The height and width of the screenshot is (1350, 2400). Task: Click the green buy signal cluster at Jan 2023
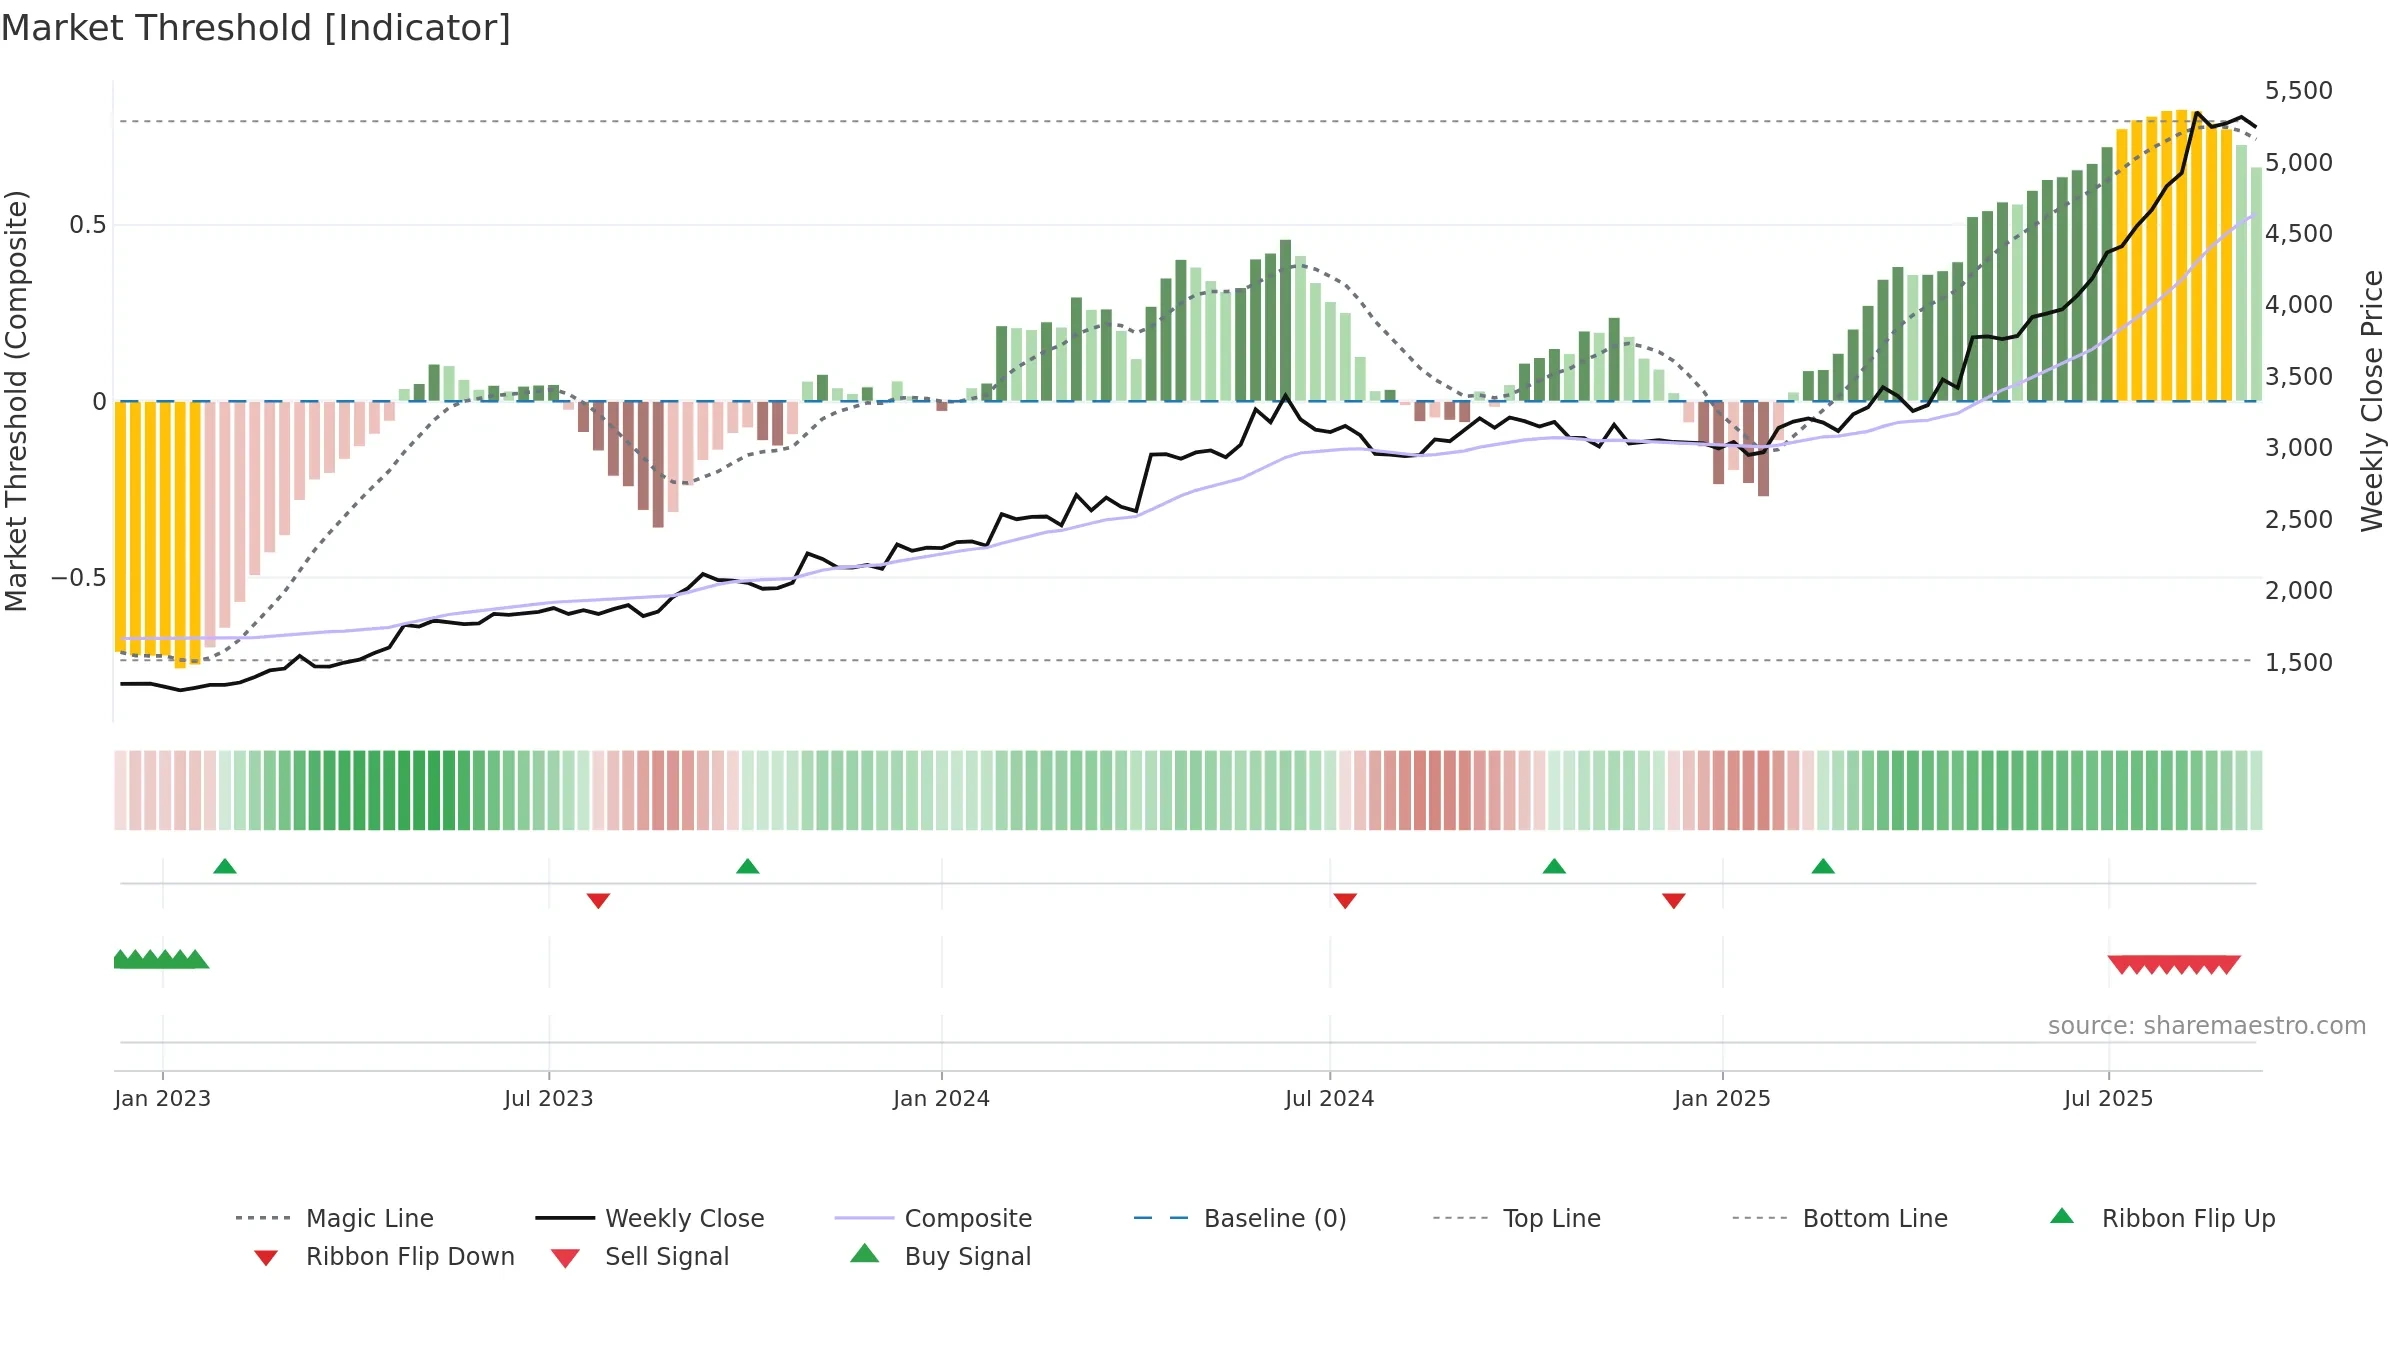pyautogui.click(x=161, y=959)
